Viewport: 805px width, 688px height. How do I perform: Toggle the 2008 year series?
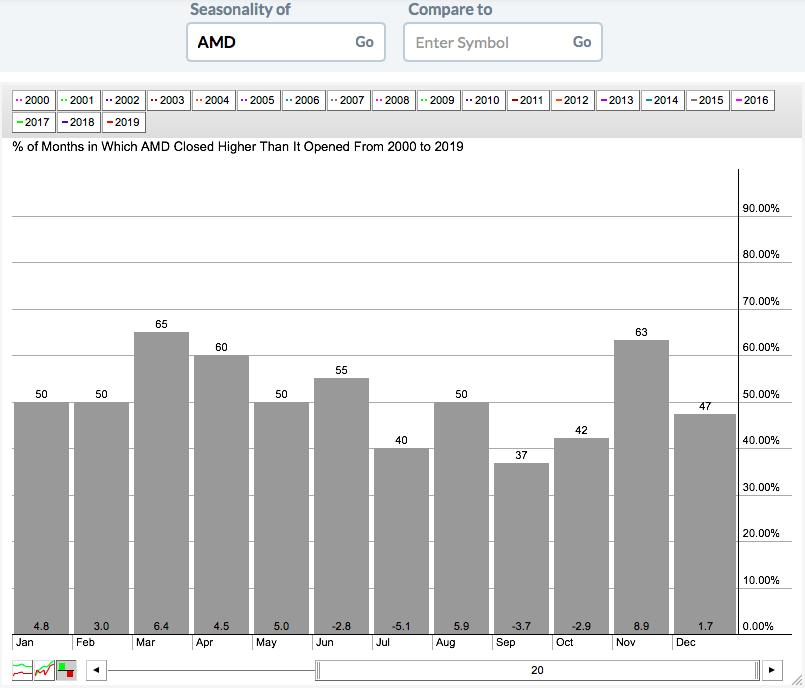tap(393, 100)
